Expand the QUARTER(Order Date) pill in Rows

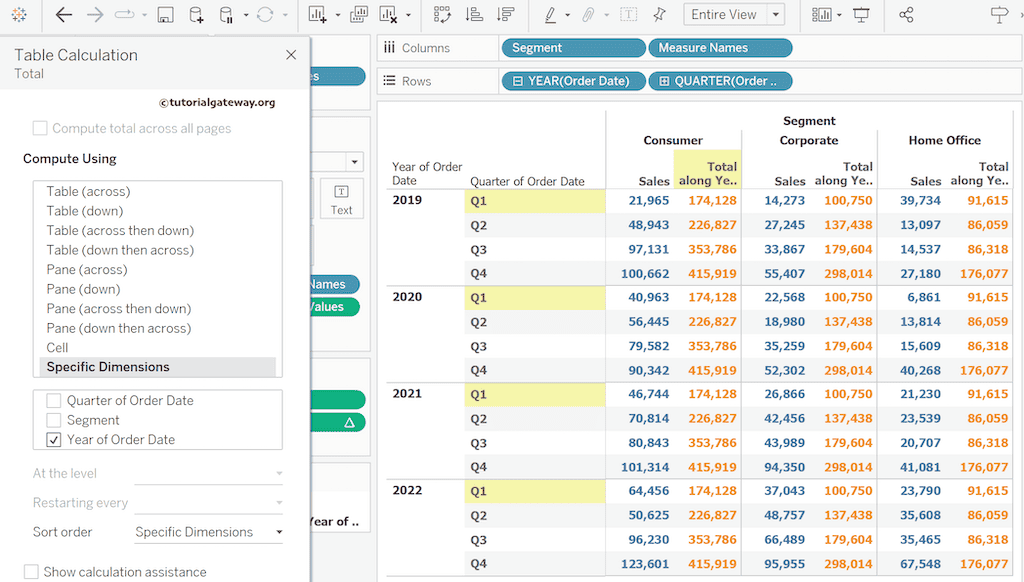coord(664,81)
